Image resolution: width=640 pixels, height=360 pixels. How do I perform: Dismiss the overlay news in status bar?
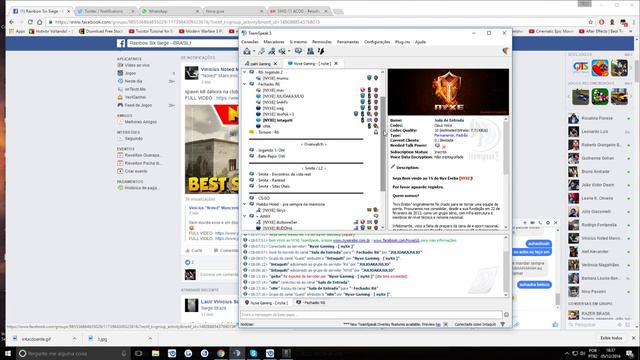coord(446,324)
